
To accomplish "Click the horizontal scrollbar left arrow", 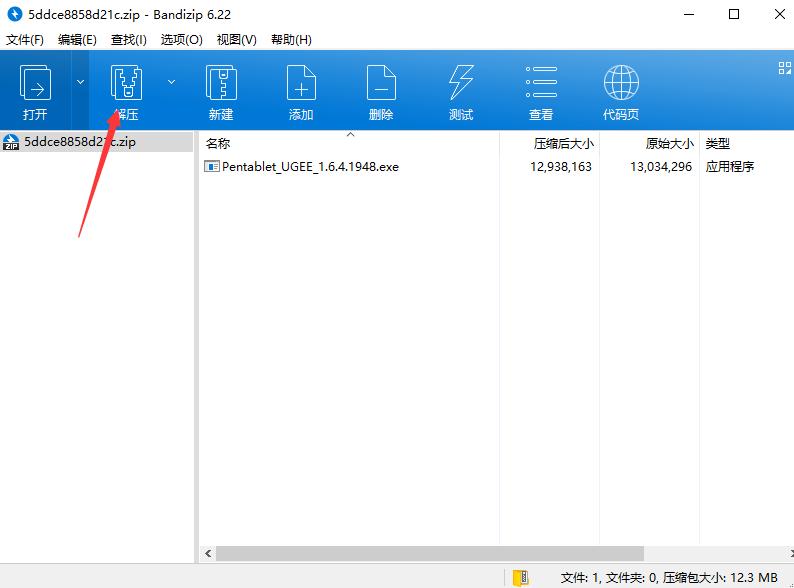I will [x=208, y=554].
